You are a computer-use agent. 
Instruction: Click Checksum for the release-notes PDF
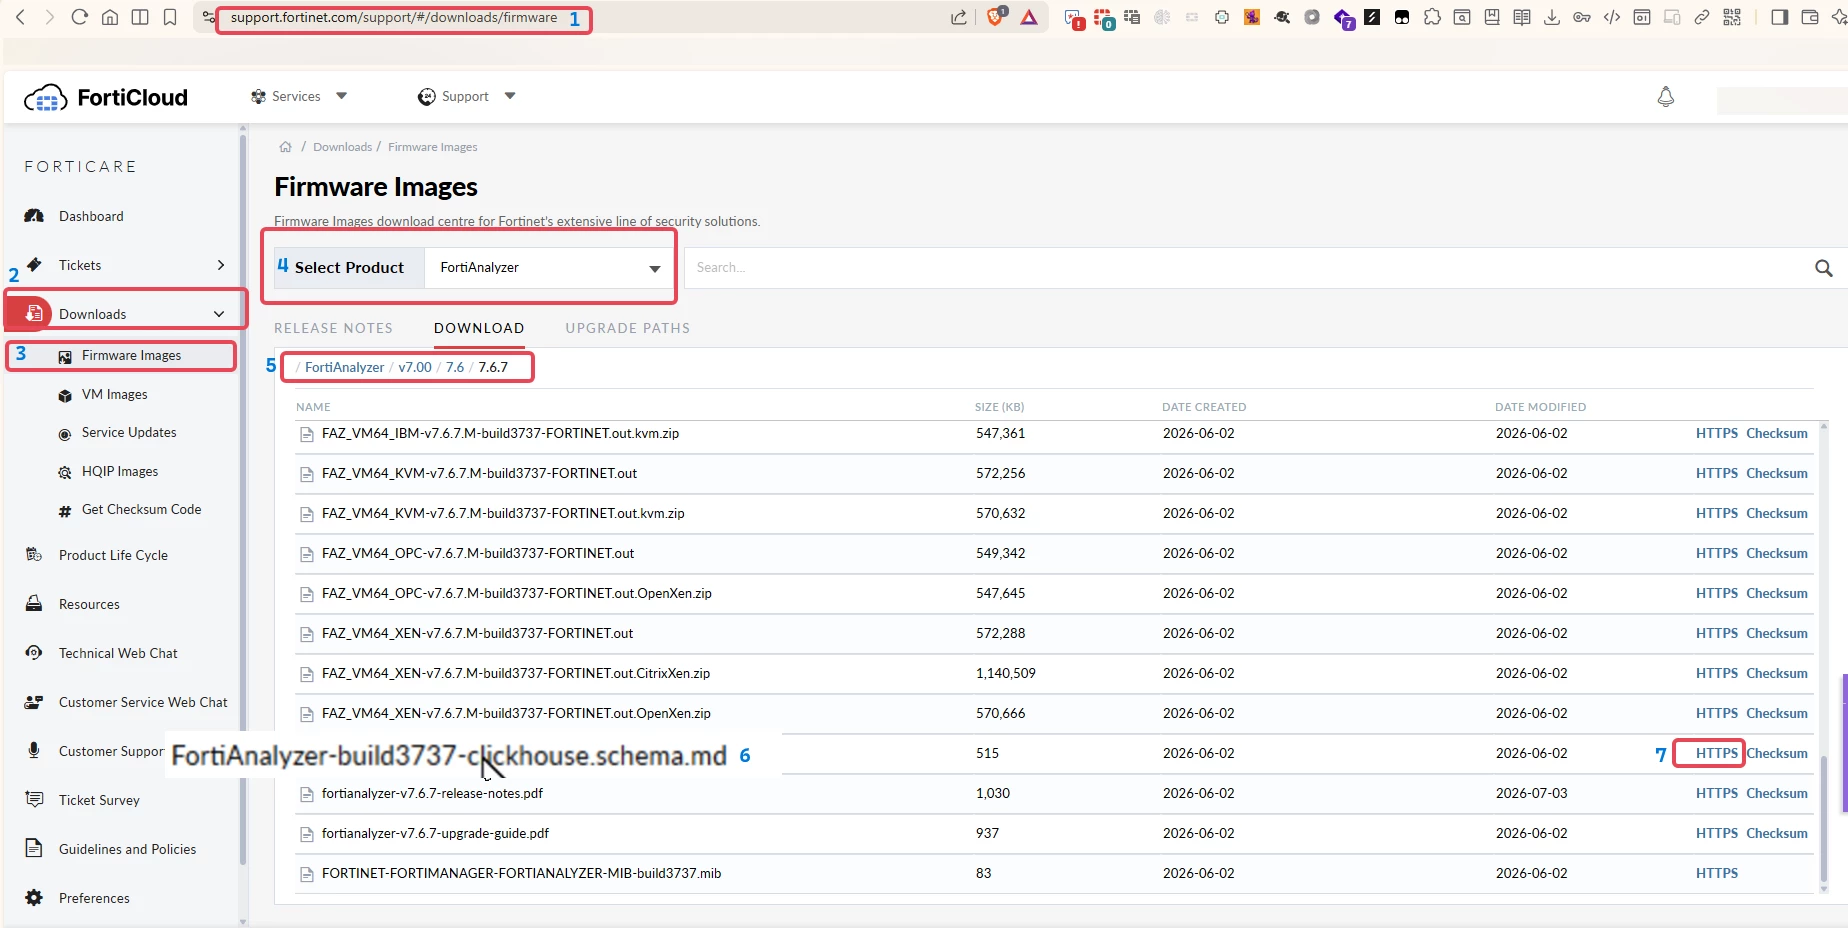click(x=1777, y=793)
